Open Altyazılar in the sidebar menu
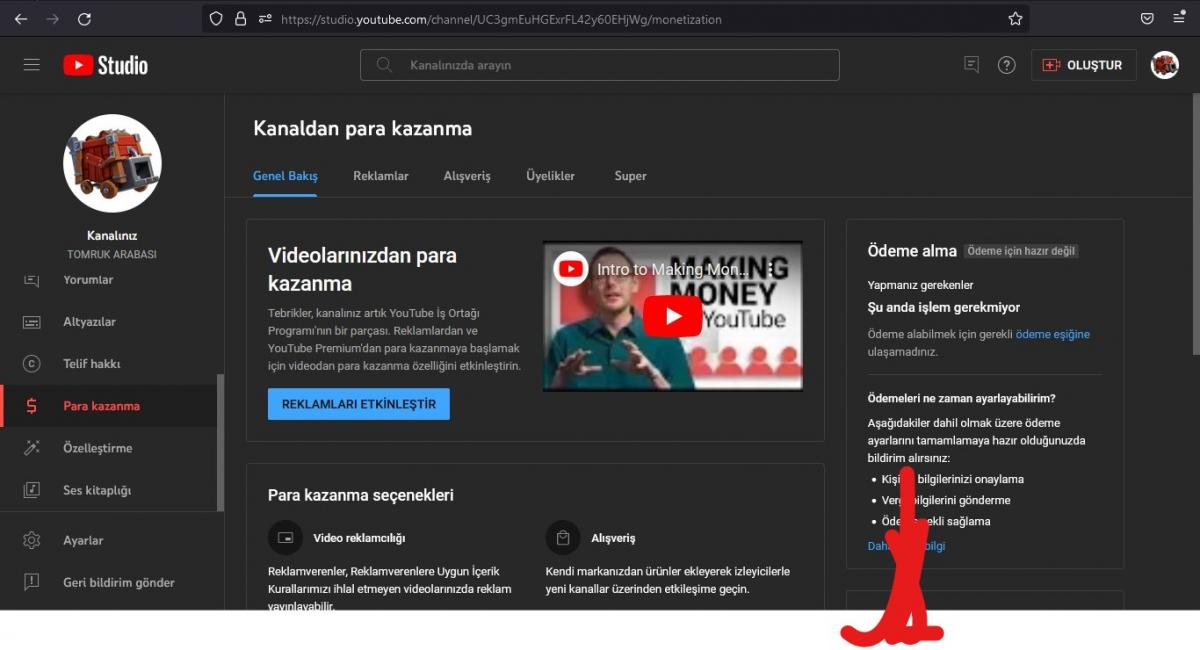1200x650 pixels. 90,322
